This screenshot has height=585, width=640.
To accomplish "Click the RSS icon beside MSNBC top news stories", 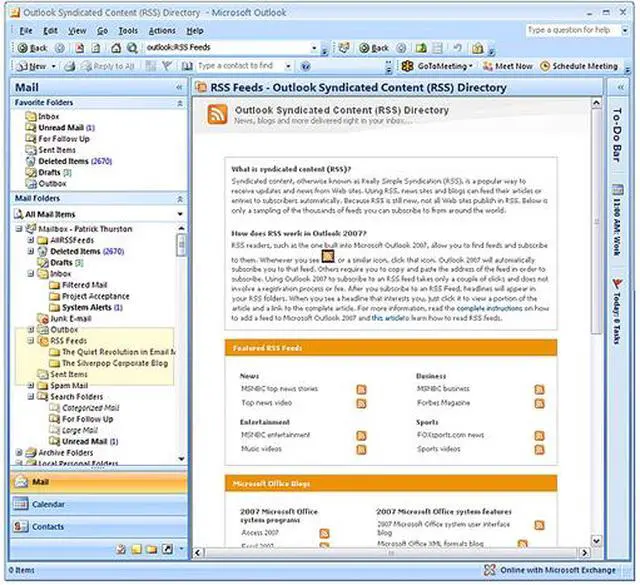I will click(361, 389).
